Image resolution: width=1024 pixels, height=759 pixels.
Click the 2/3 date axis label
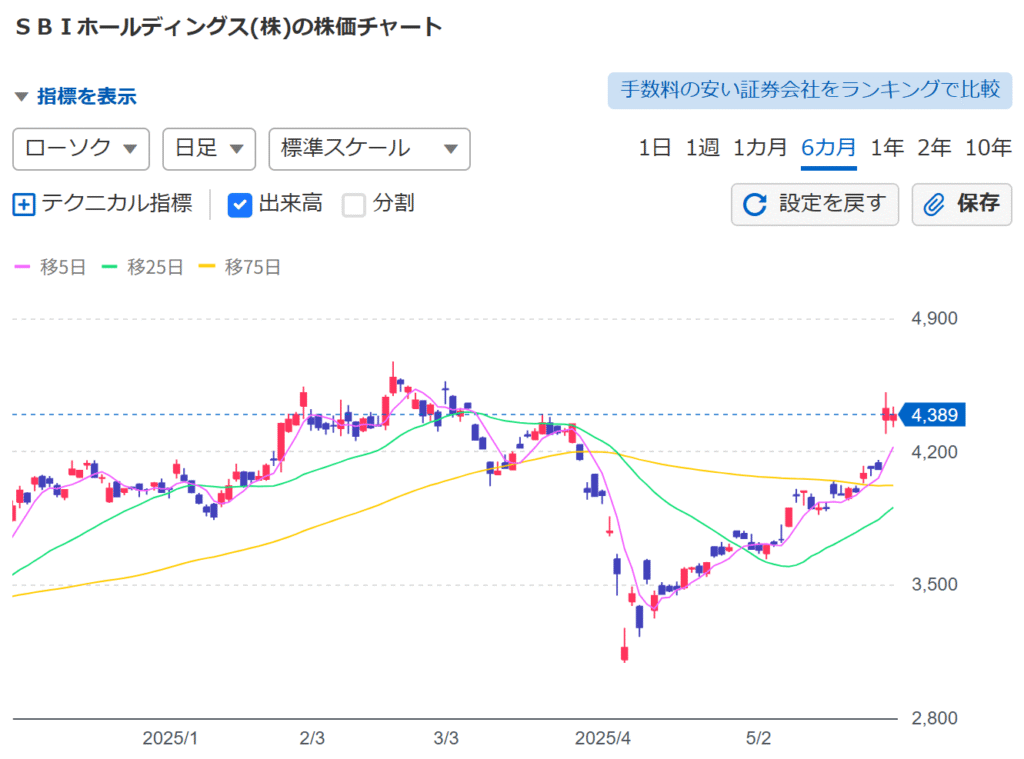312,738
